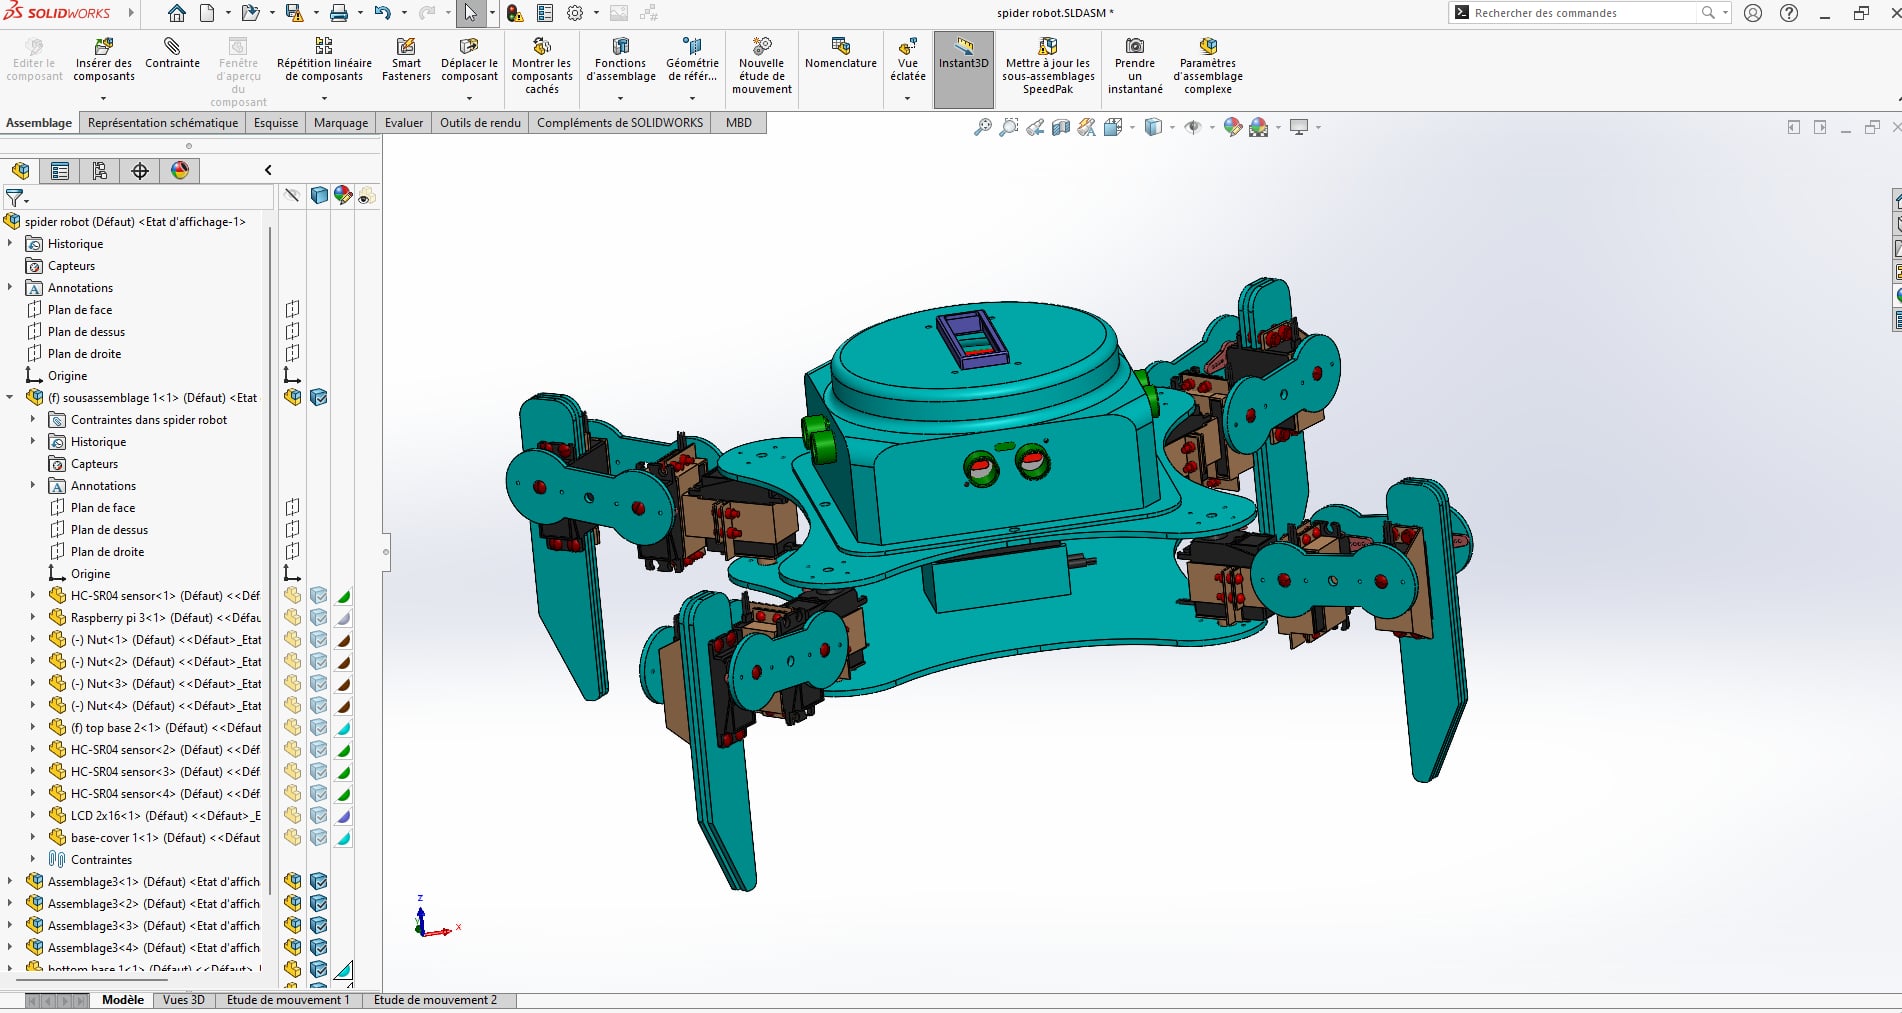Select the Marquage tab
Viewport: 1902px width, 1013px height.
pyautogui.click(x=341, y=123)
